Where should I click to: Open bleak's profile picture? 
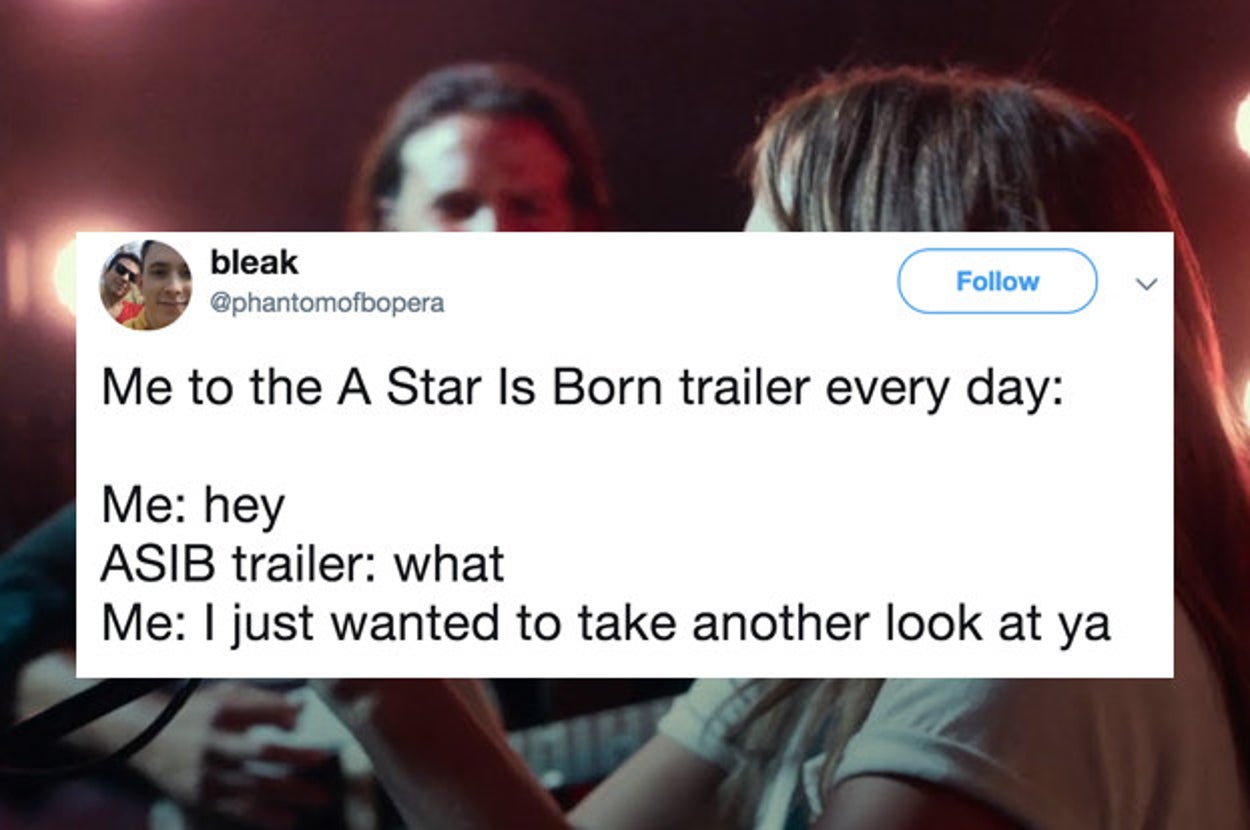coord(145,285)
